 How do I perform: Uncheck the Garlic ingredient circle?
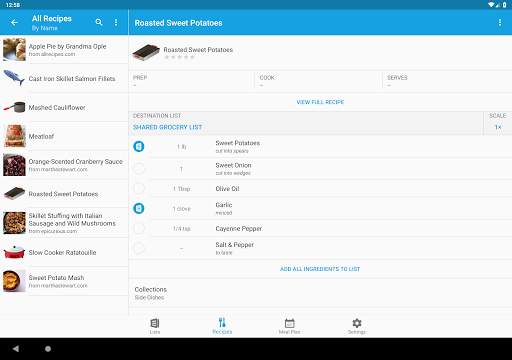[139, 208]
